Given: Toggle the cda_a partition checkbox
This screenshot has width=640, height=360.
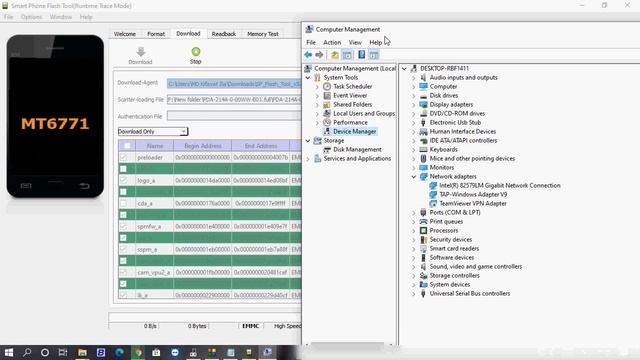Looking at the screenshot, I should (x=123, y=203).
